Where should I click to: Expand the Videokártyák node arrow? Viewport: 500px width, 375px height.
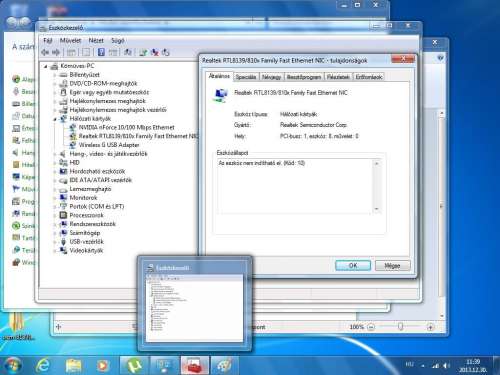pos(55,251)
